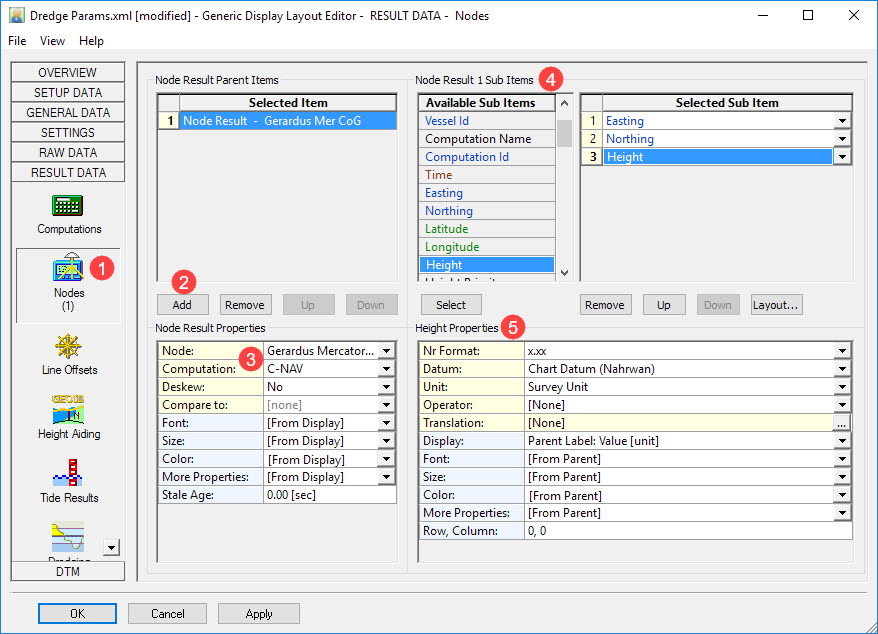Click the app icon in title bar

(16, 16)
